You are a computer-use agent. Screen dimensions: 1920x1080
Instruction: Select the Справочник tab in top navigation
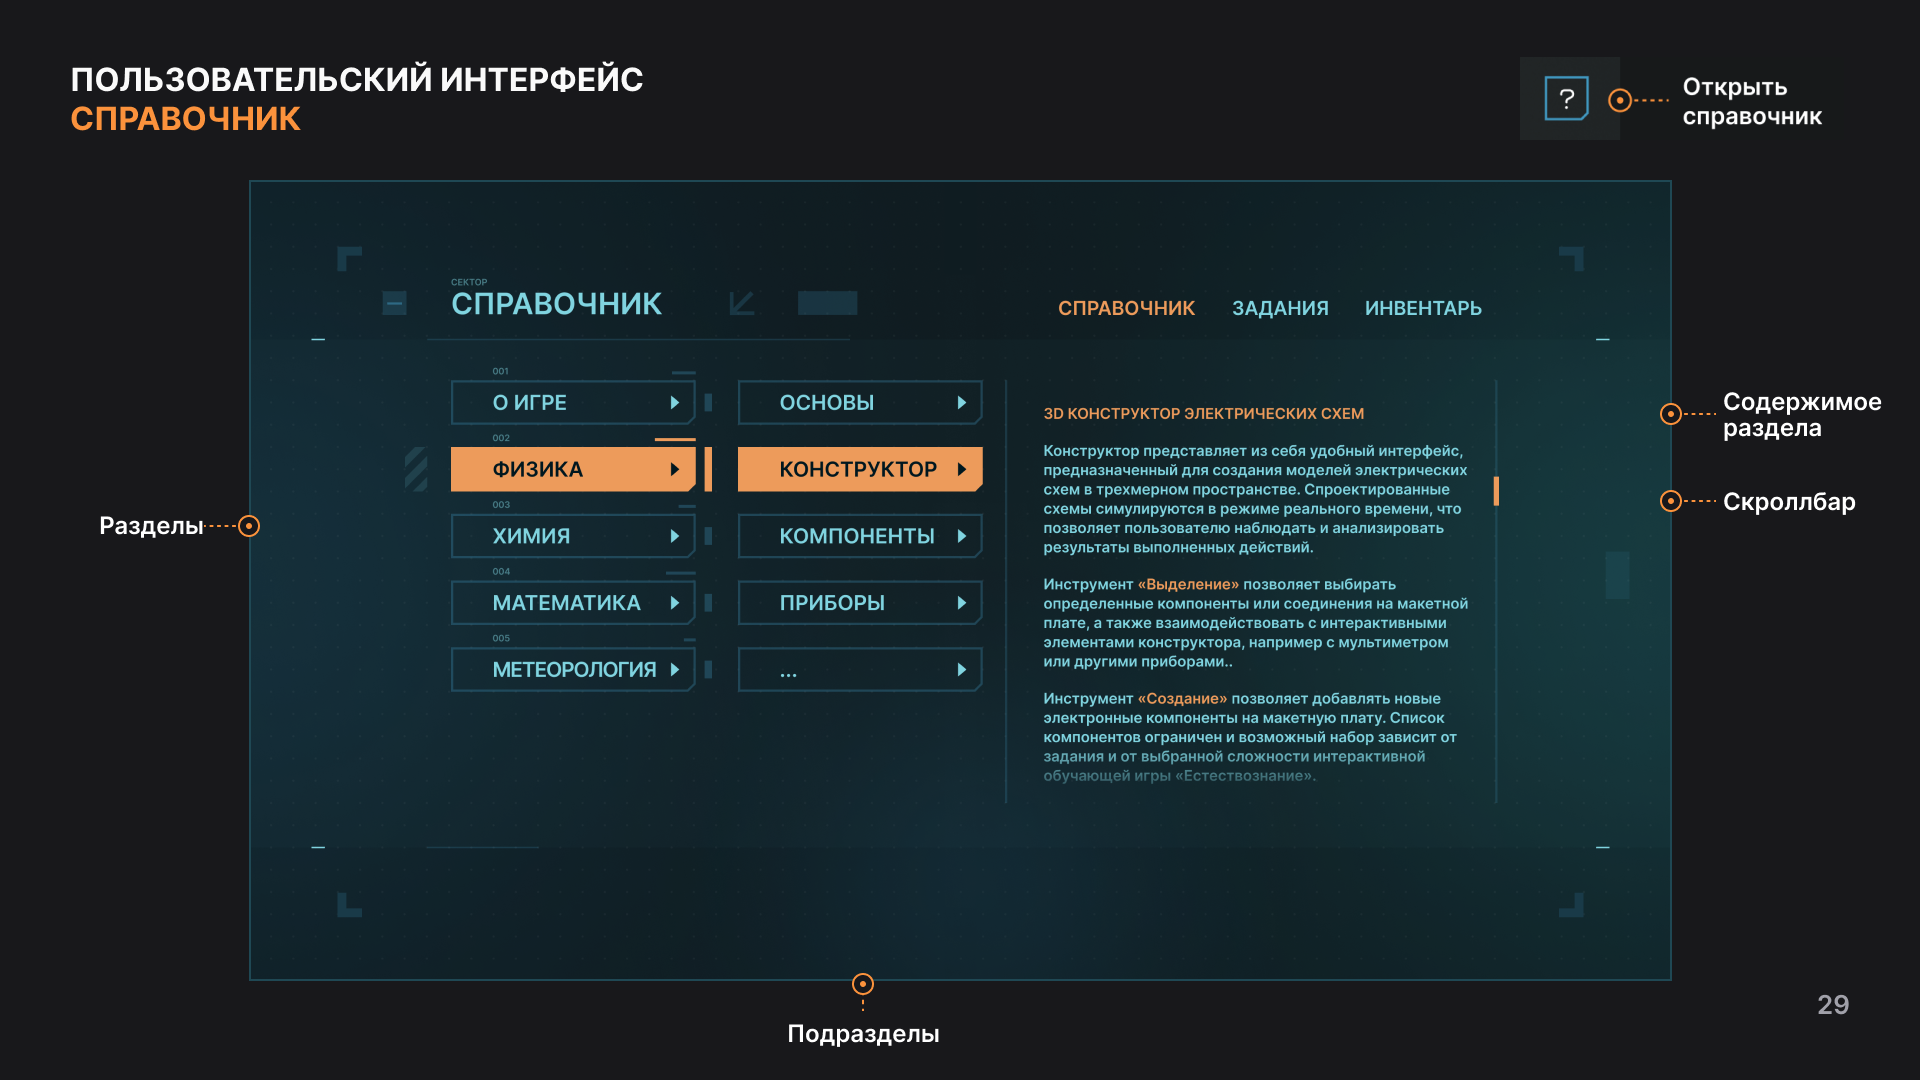tap(1126, 308)
